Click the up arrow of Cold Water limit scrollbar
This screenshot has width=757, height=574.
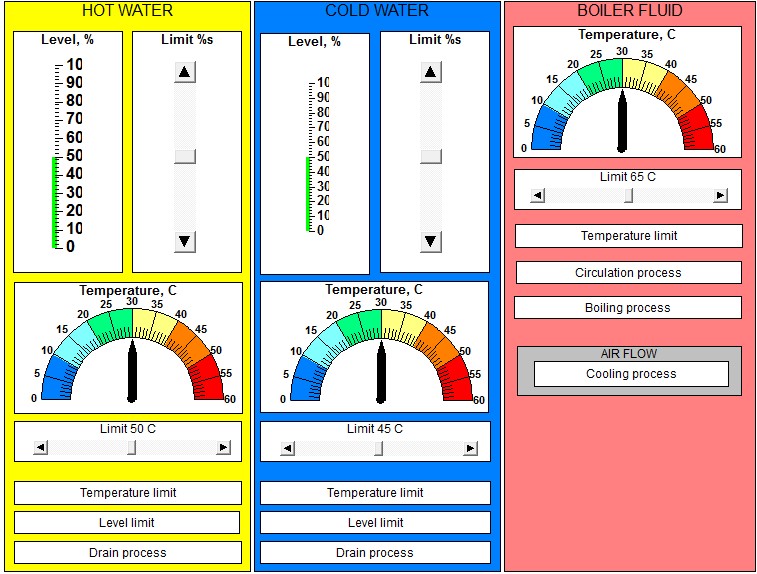pos(431,72)
